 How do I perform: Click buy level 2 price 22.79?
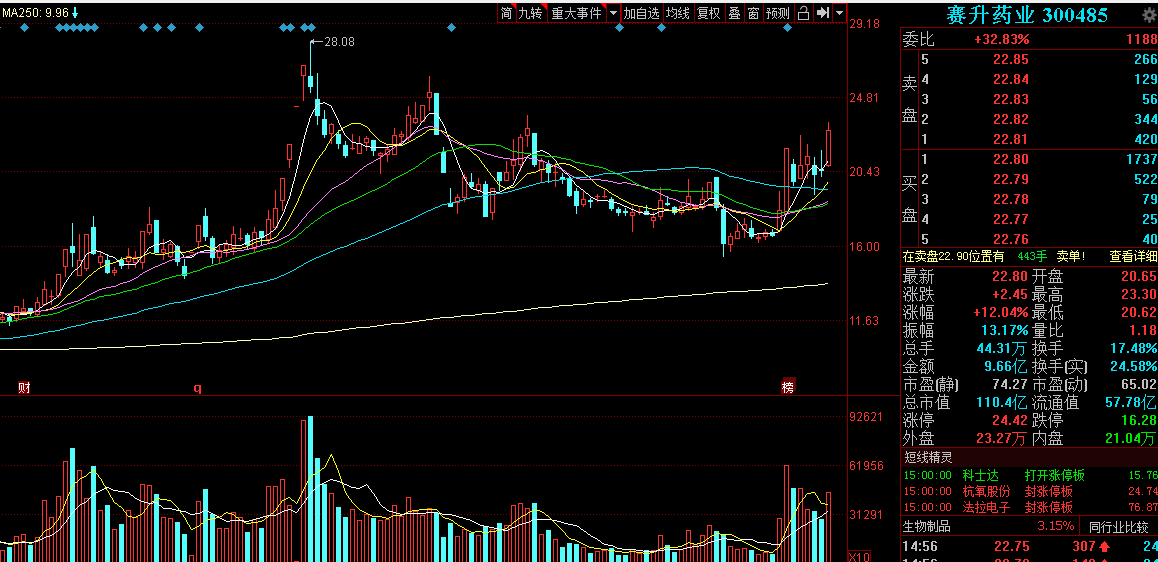(x=1011, y=179)
